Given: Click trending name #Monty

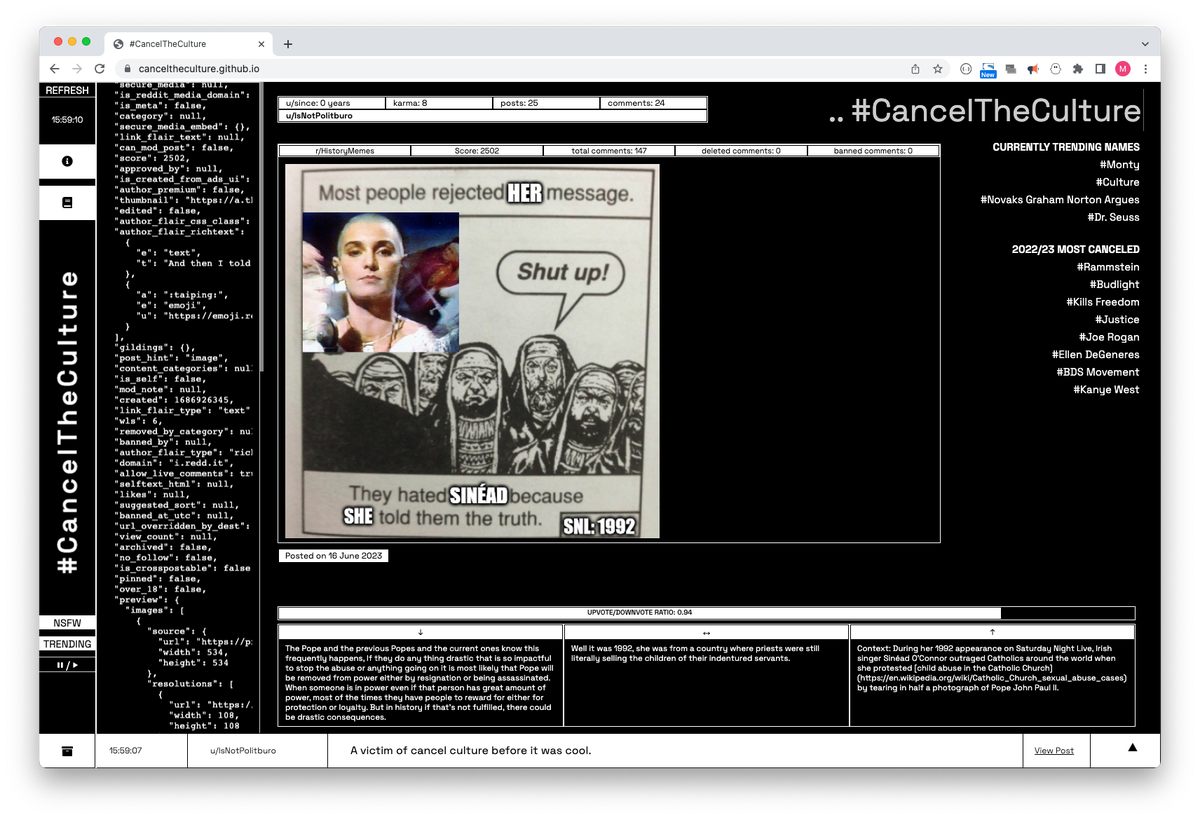Looking at the screenshot, I should coord(1118,165).
